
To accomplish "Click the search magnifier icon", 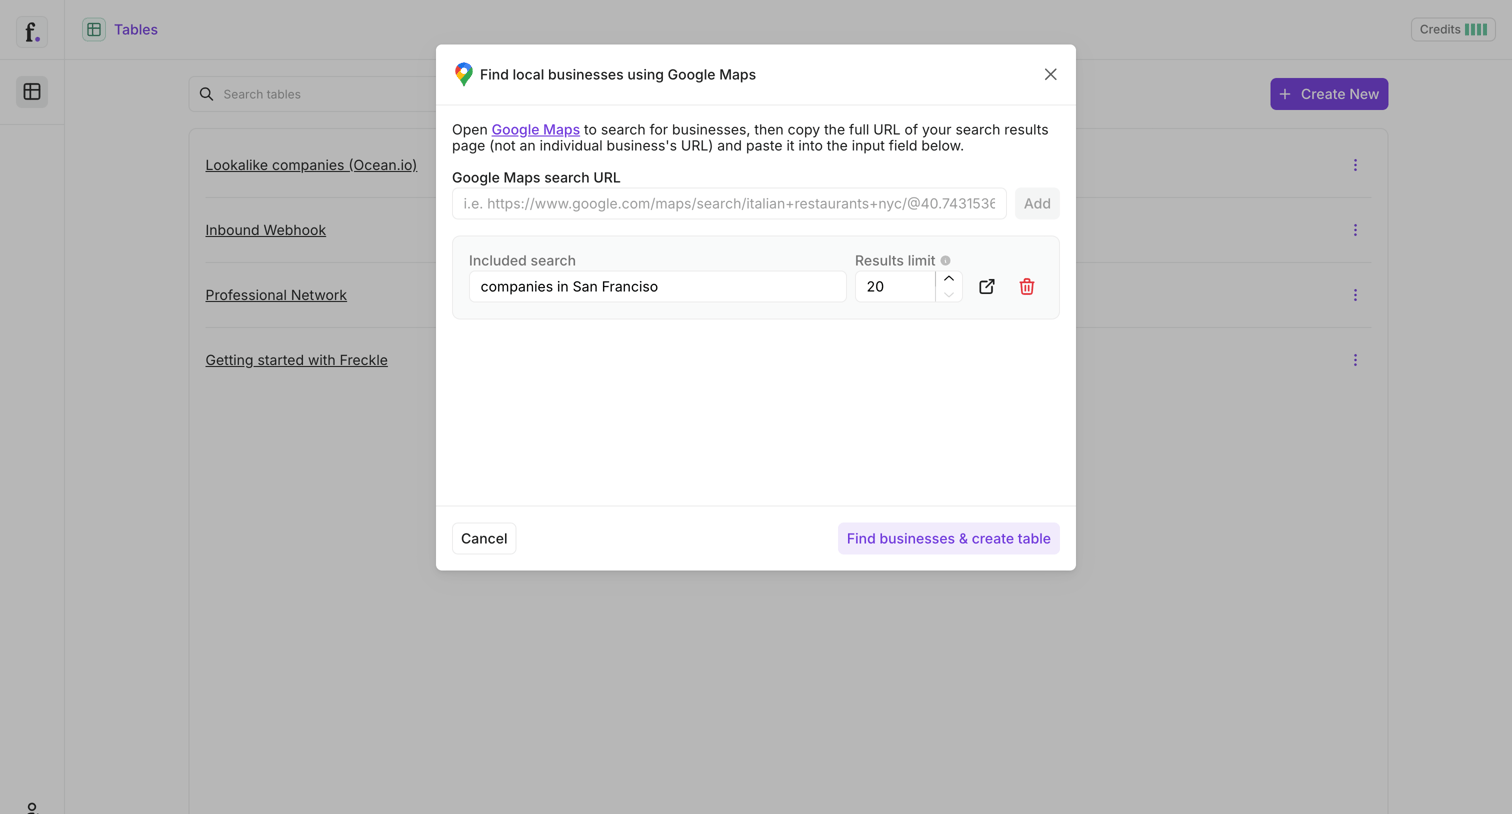I will tap(206, 94).
